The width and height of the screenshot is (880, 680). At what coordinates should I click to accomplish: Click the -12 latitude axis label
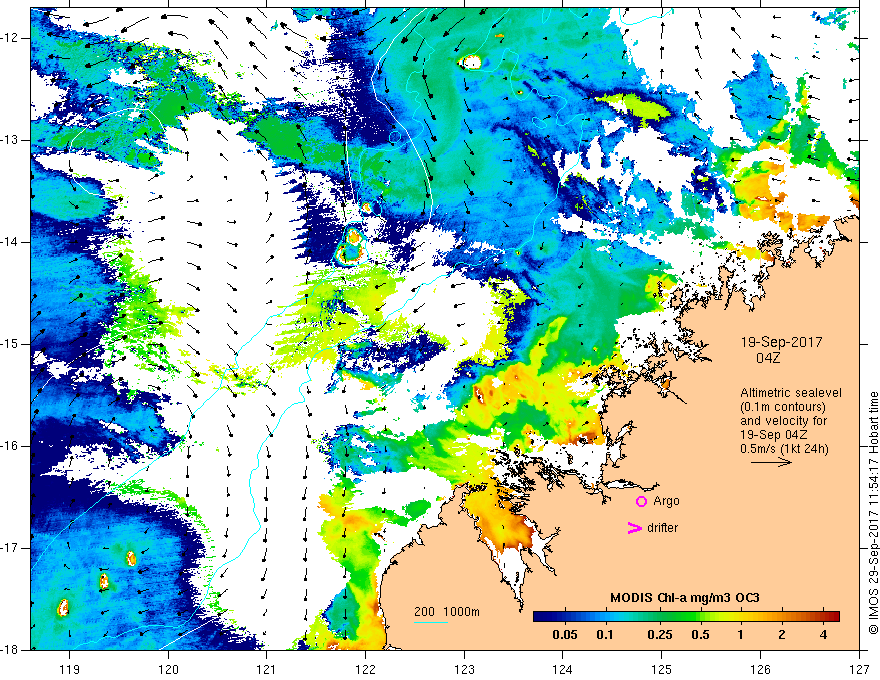tap(10, 38)
